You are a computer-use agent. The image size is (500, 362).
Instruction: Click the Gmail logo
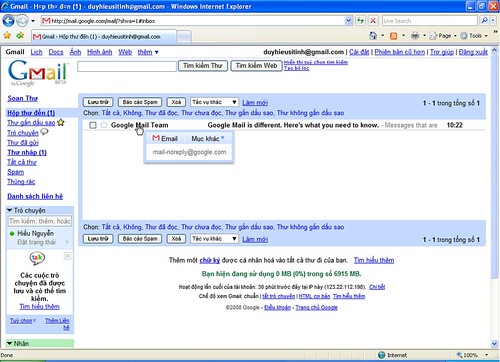pyautogui.click(x=38, y=73)
